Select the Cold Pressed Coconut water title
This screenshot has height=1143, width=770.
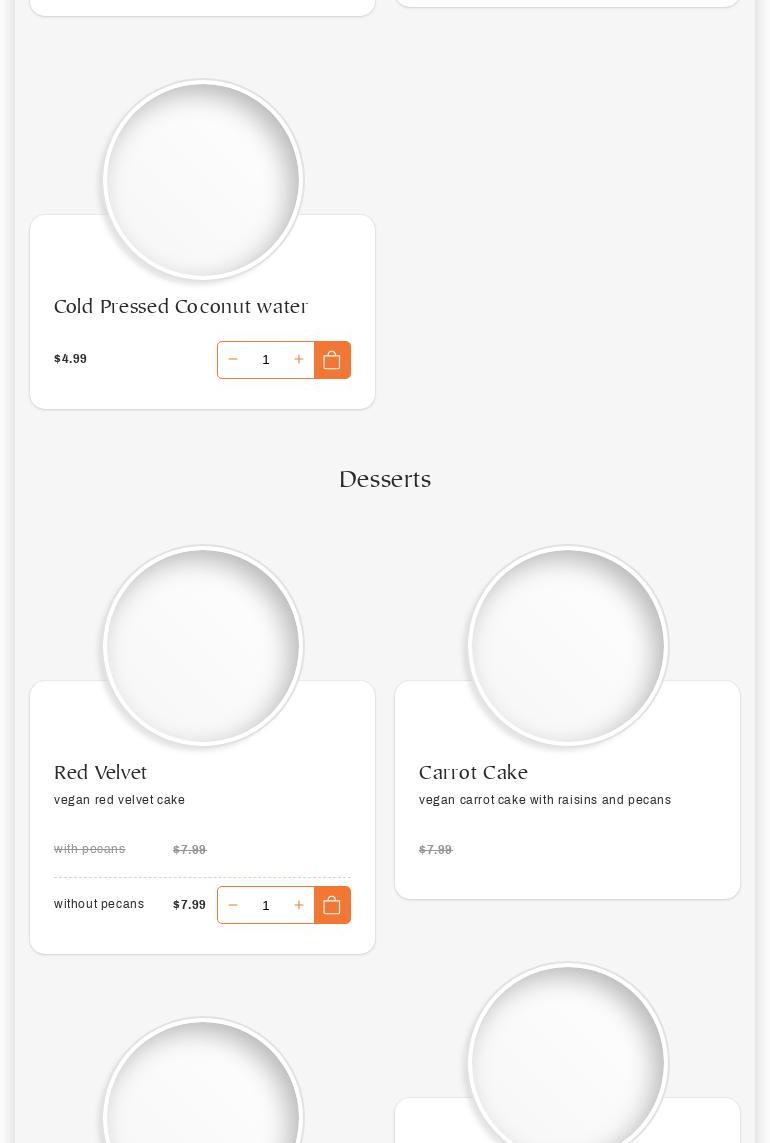pyautogui.click(x=181, y=307)
